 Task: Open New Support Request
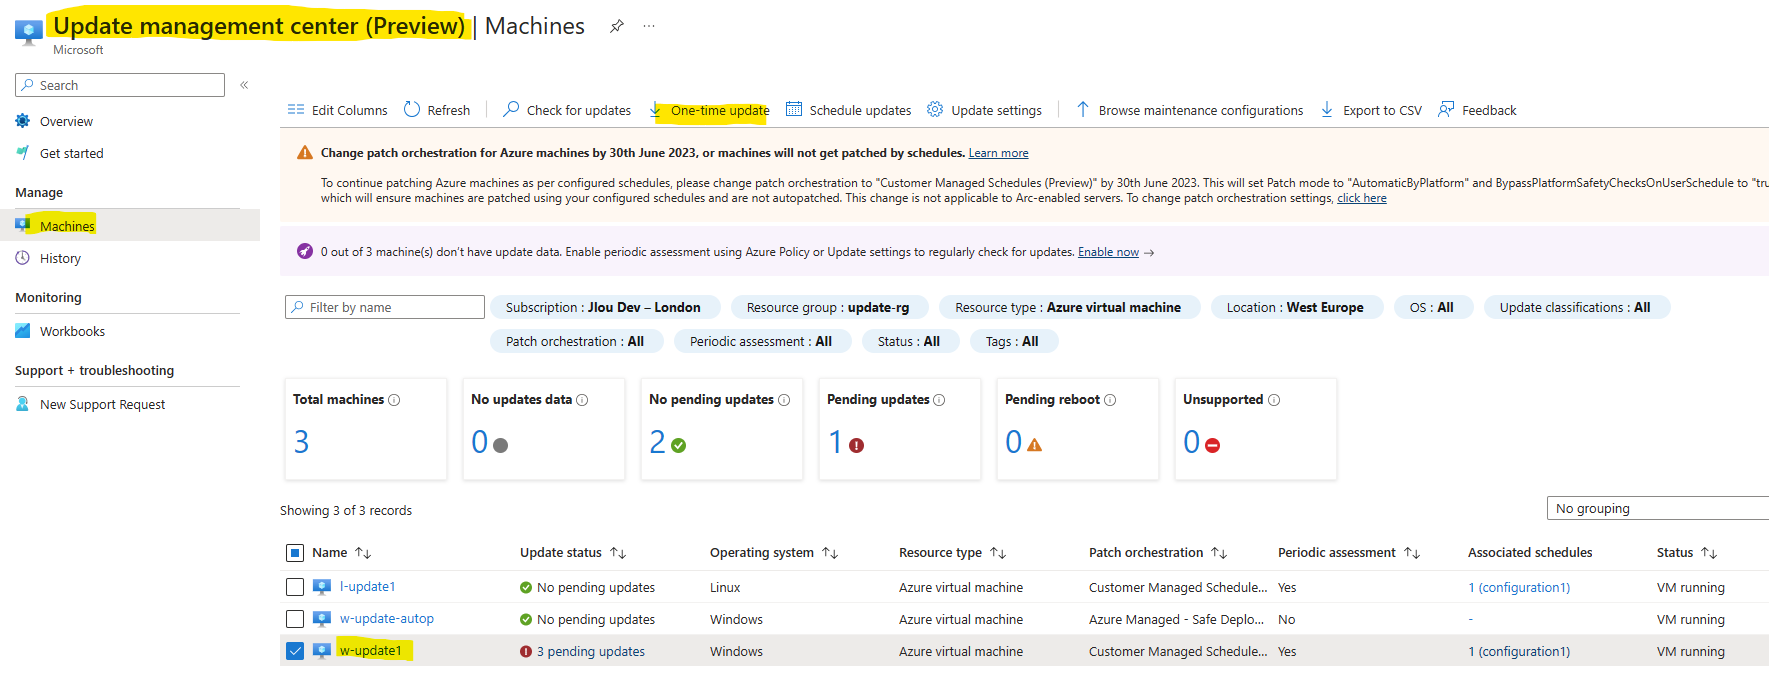coord(103,404)
